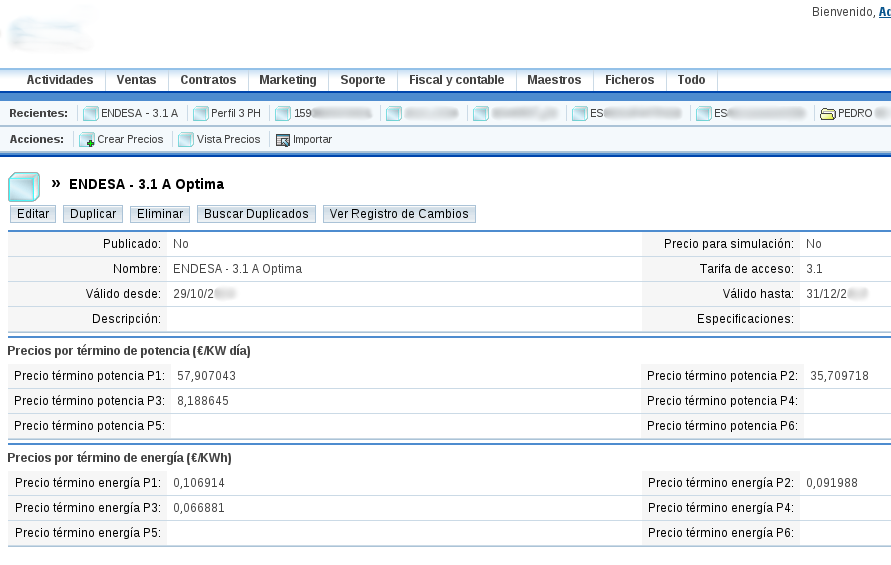Image resolution: width=891 pixels, height=565 pixels.
Task: Click the Eliminar button
Action: pos(160,214)
